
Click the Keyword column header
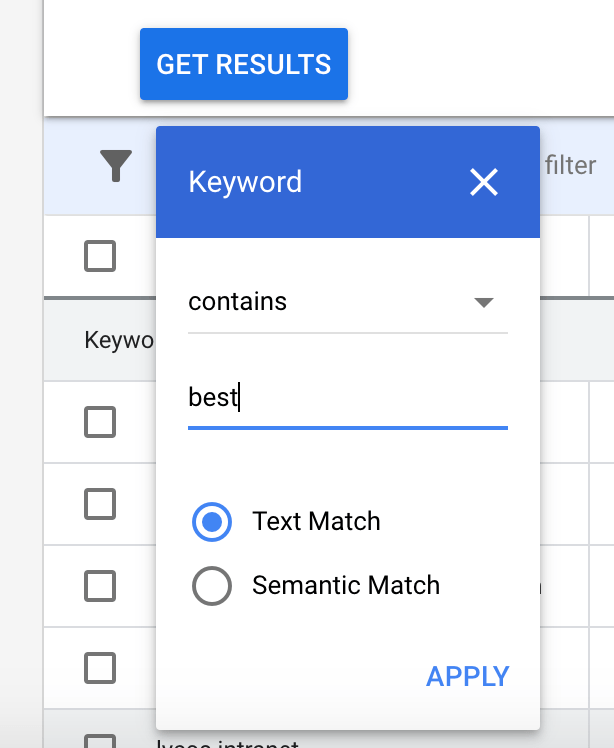pos(118,340)
